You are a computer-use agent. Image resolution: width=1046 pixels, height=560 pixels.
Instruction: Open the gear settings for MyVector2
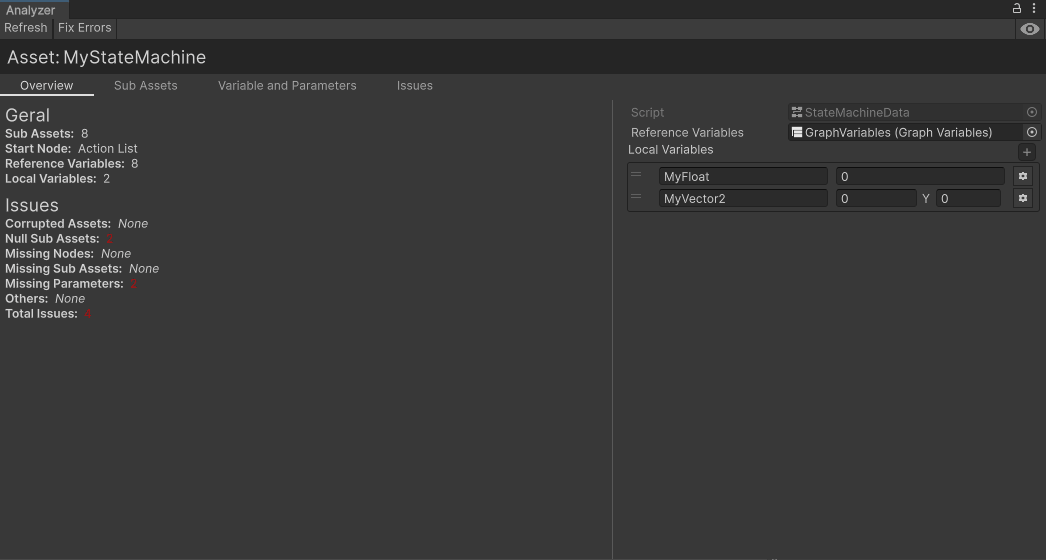[1022, 198]
